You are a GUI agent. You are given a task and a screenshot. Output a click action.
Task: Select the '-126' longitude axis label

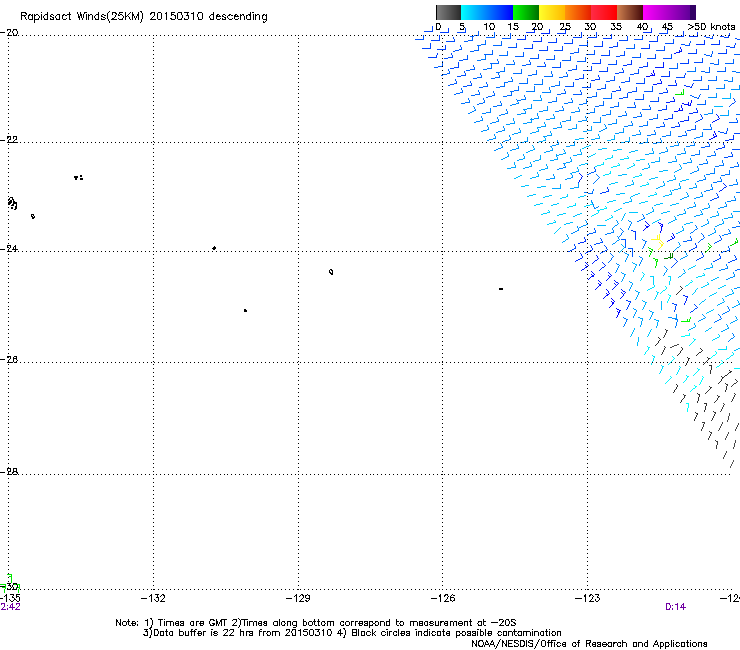tap(443, 599)
